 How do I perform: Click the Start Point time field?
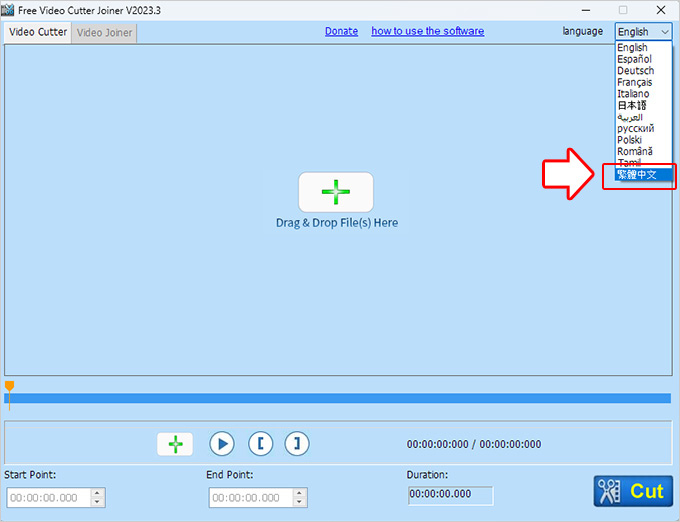[x=49, y=498]
